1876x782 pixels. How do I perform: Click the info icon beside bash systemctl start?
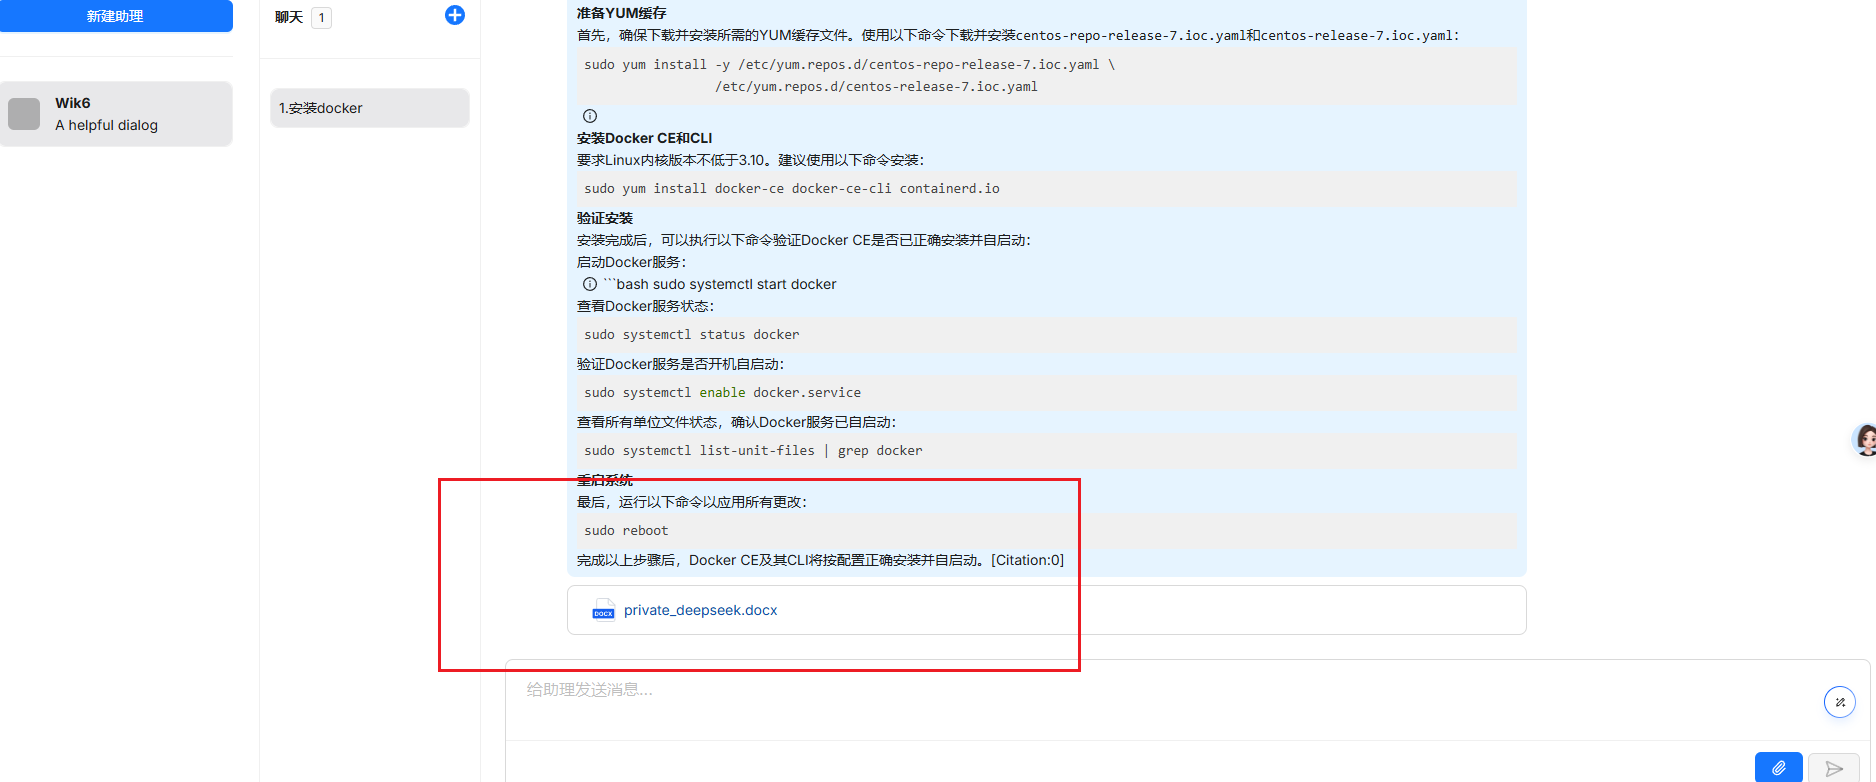coord(590,284)
